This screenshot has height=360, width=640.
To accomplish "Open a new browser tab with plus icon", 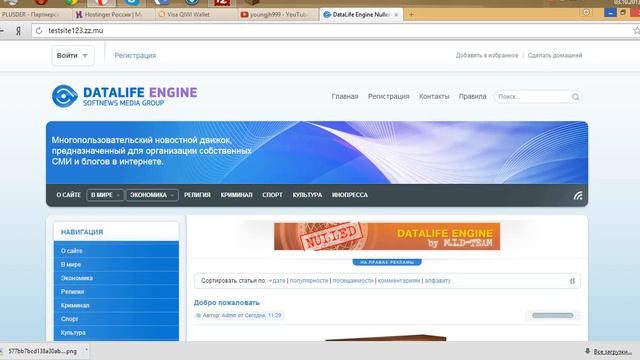I will 411,14.
